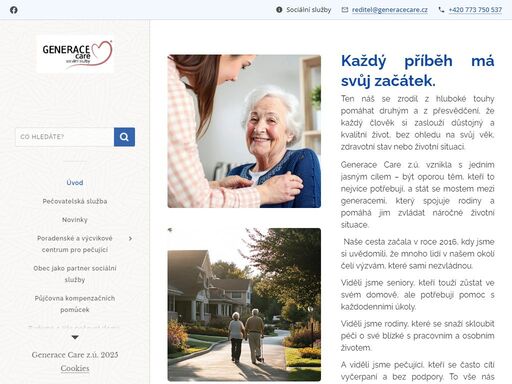Viewport: 512px width, 384px height.
Task: Click the heading Každý příběh má svůj začátek
Action: (x=418, y=71)
